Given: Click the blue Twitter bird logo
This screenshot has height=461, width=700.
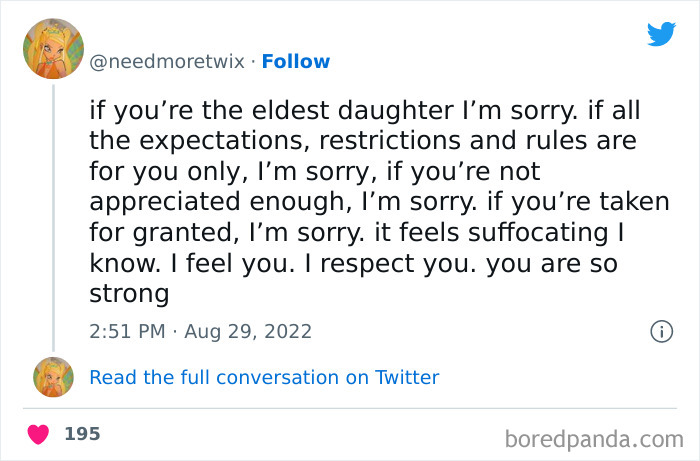Looking at the screenshot, I should tap(661, 34).
